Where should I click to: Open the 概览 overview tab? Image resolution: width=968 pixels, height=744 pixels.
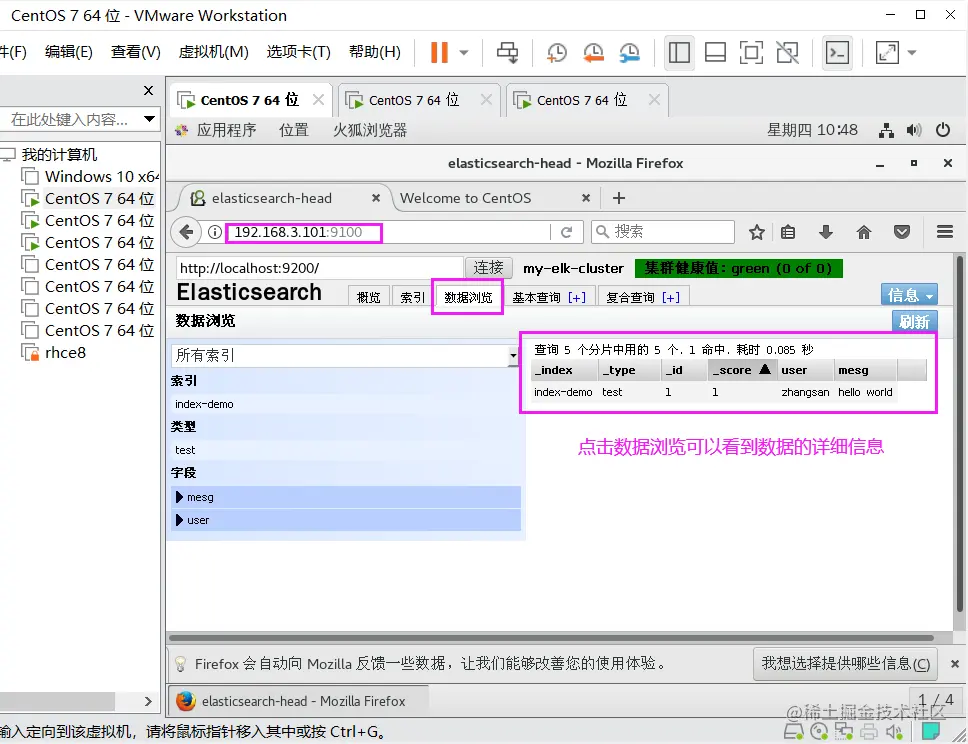click(x=369, y=297)
